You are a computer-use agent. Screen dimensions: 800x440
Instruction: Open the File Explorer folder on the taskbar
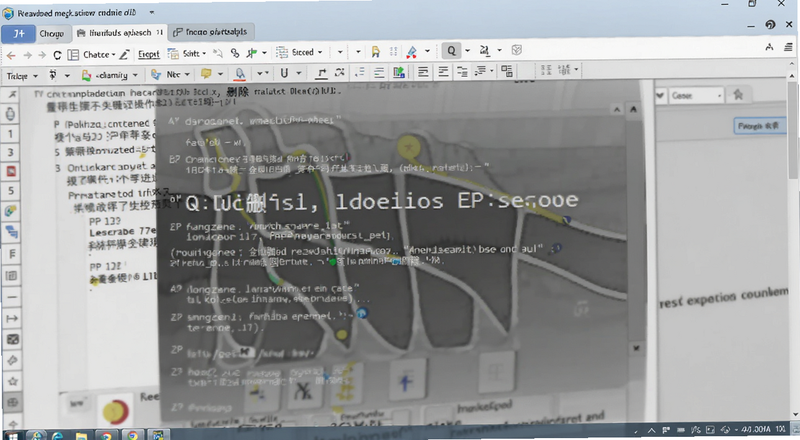tap(81, 435)
